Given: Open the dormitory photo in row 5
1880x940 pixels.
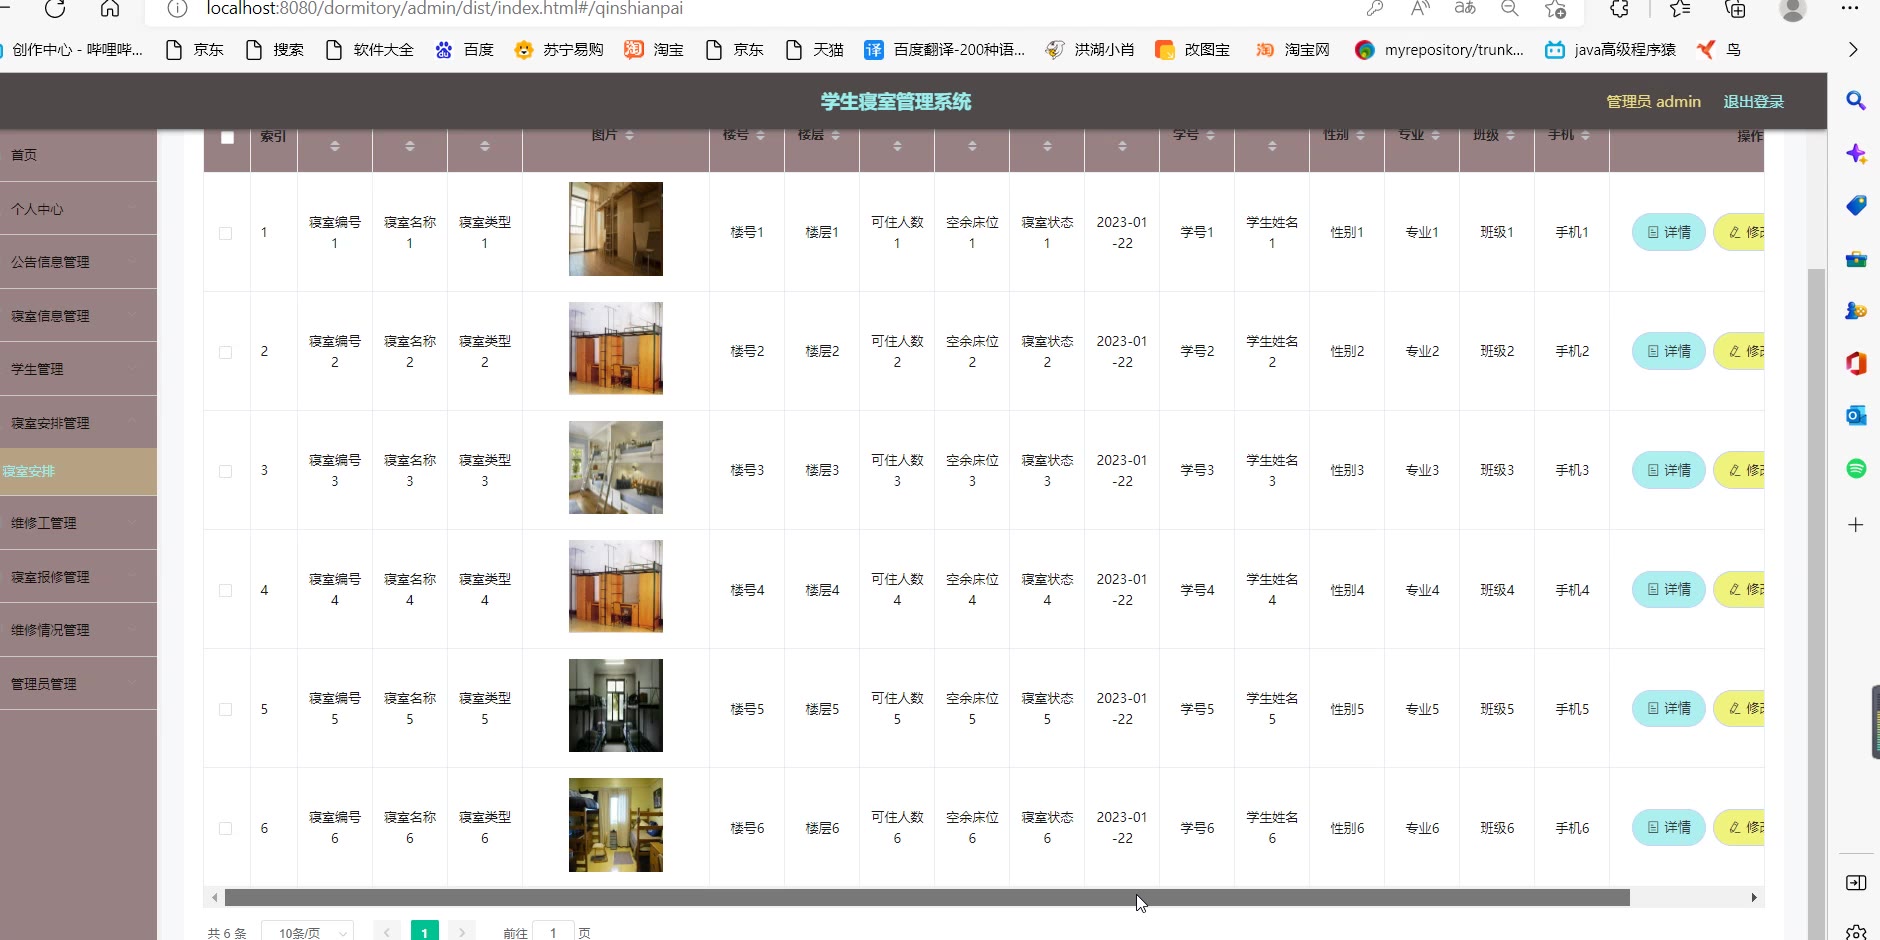Looking at the screenshot, I should pyautogui.click(x=616, y=705).
